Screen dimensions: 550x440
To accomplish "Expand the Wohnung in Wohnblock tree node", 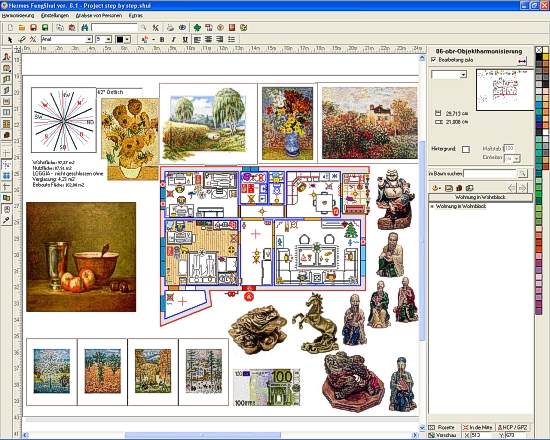I will coord(432,207).
